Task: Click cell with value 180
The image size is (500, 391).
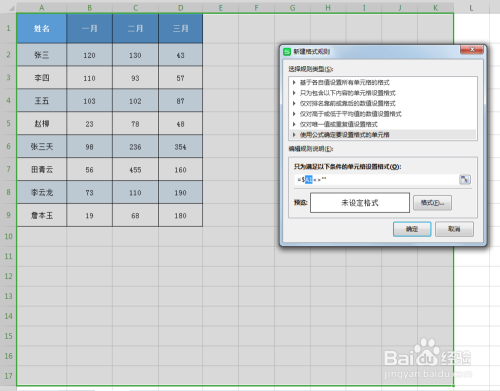Action: point(181,215)
